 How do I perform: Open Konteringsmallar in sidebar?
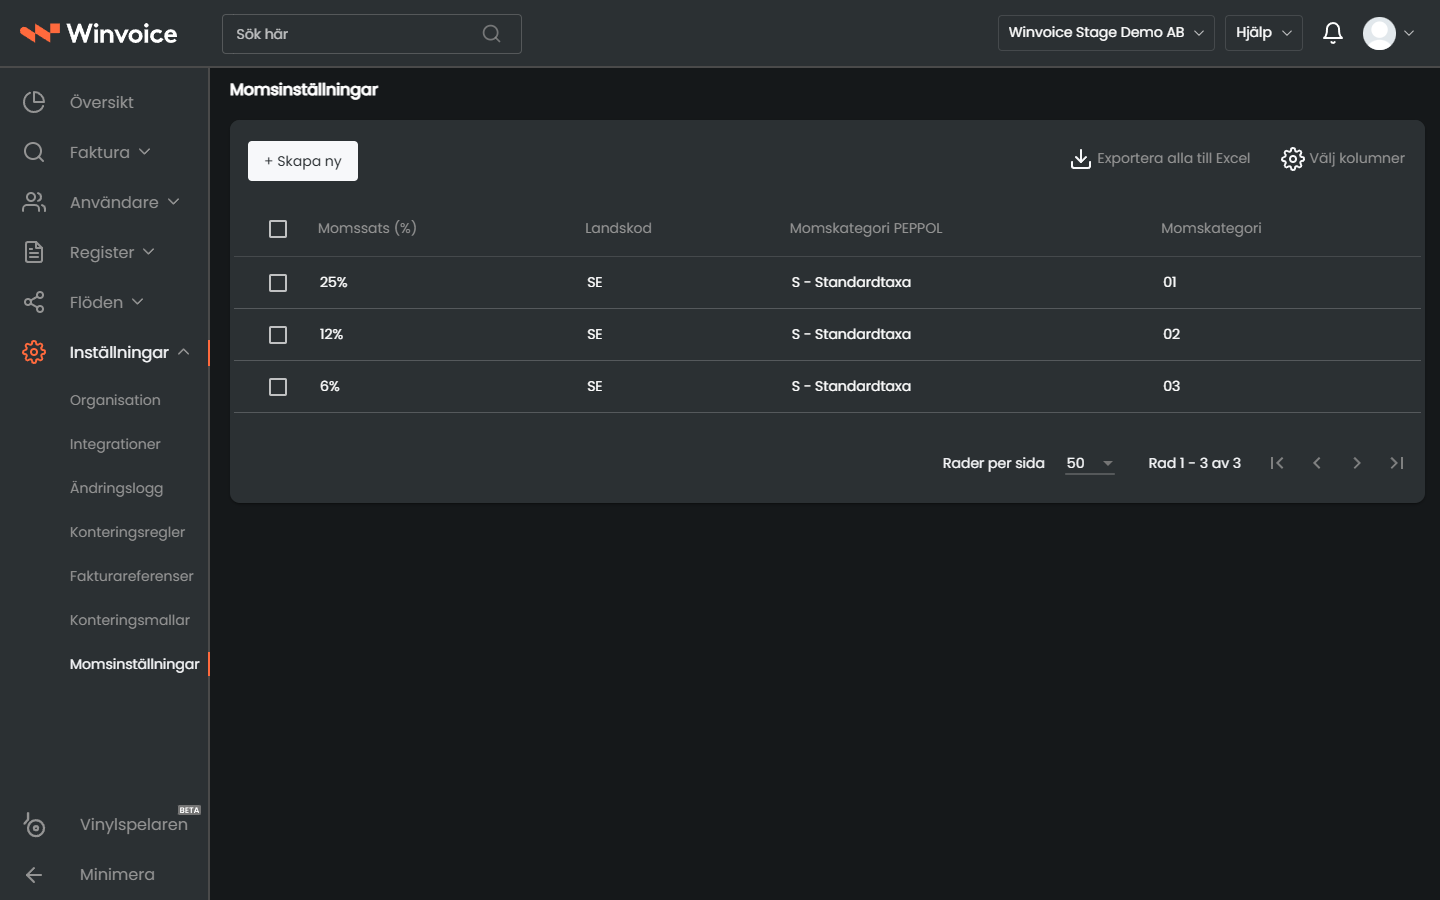click(129, 620)
